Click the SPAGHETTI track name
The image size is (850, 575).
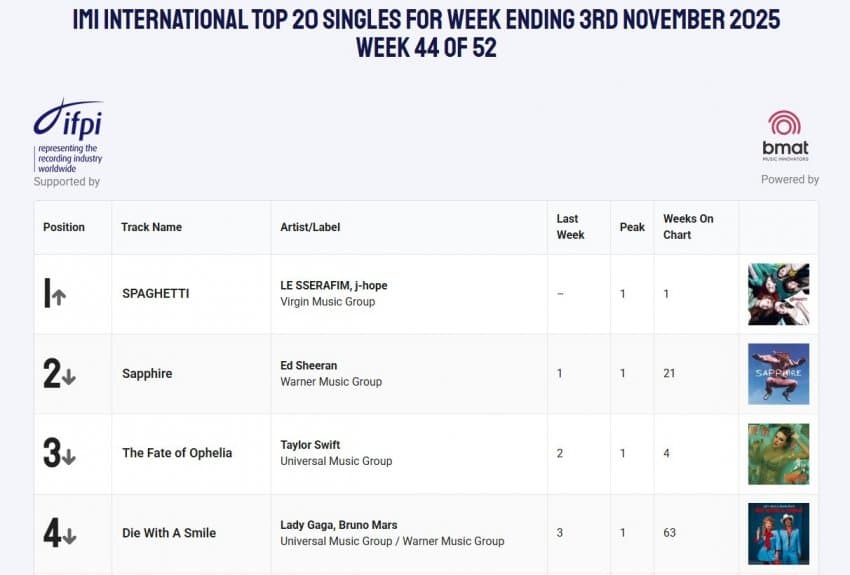coord(155,294)
